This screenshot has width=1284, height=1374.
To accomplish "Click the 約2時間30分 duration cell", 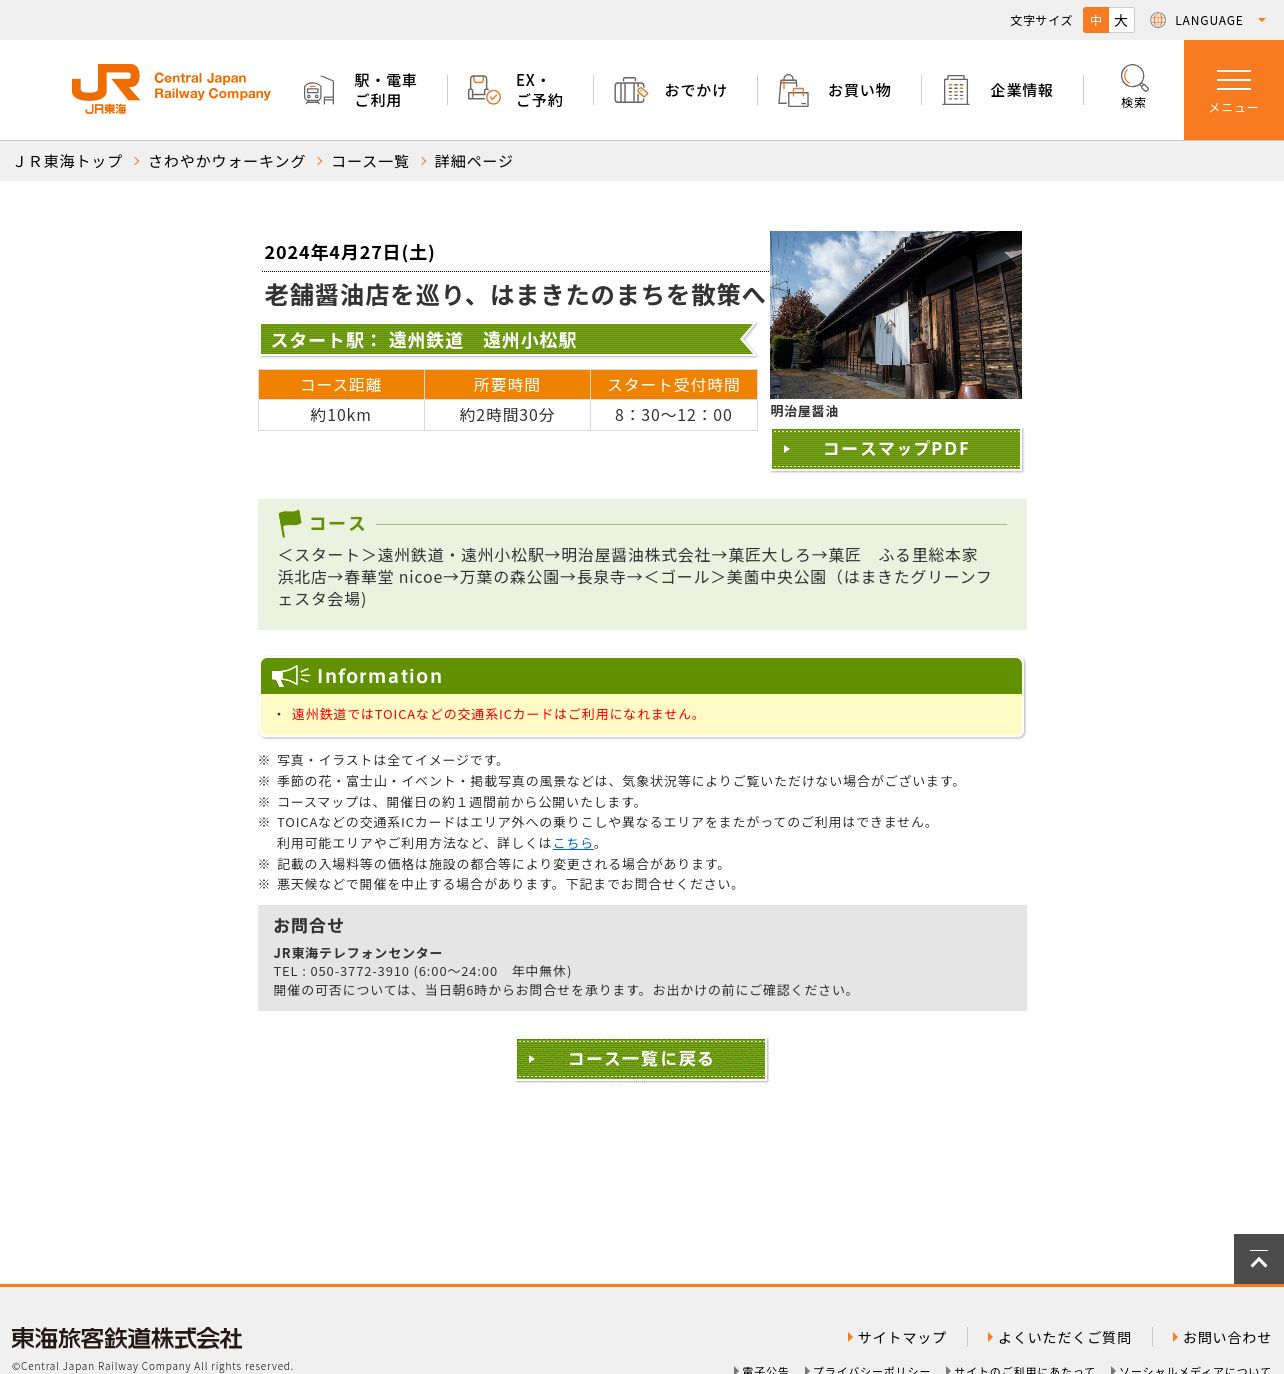I will (x=507, y=415).
